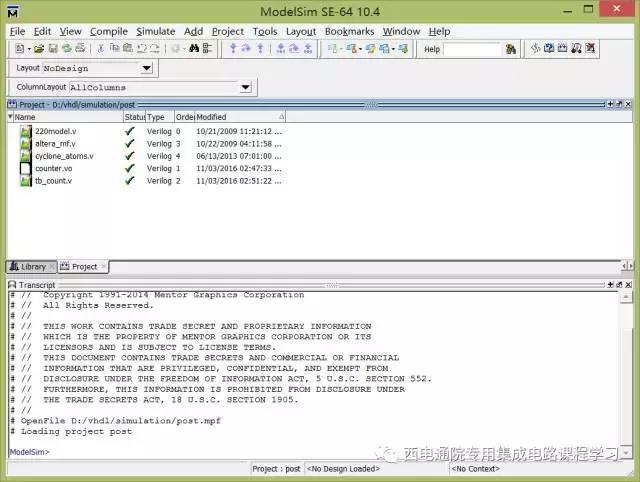
Task: Click the second blue step-over arrow icon
Action: click(x=246, y=49)
